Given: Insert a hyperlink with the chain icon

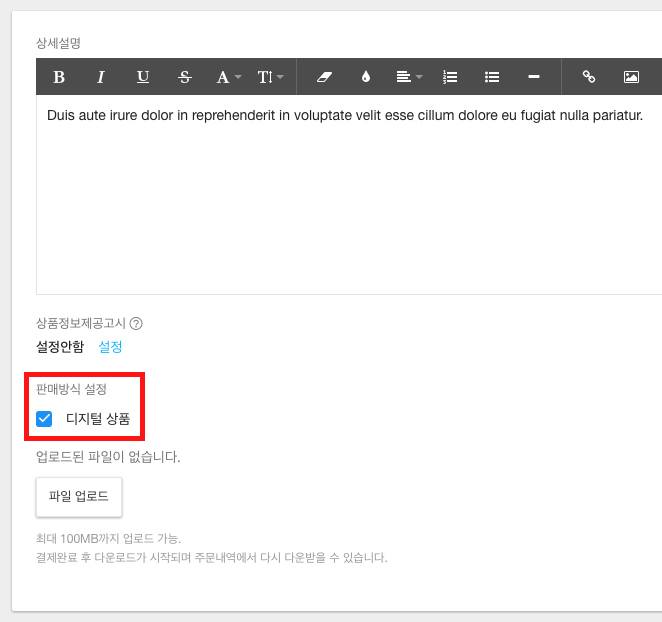Looking at the screenshot, I should pos(589,77).
